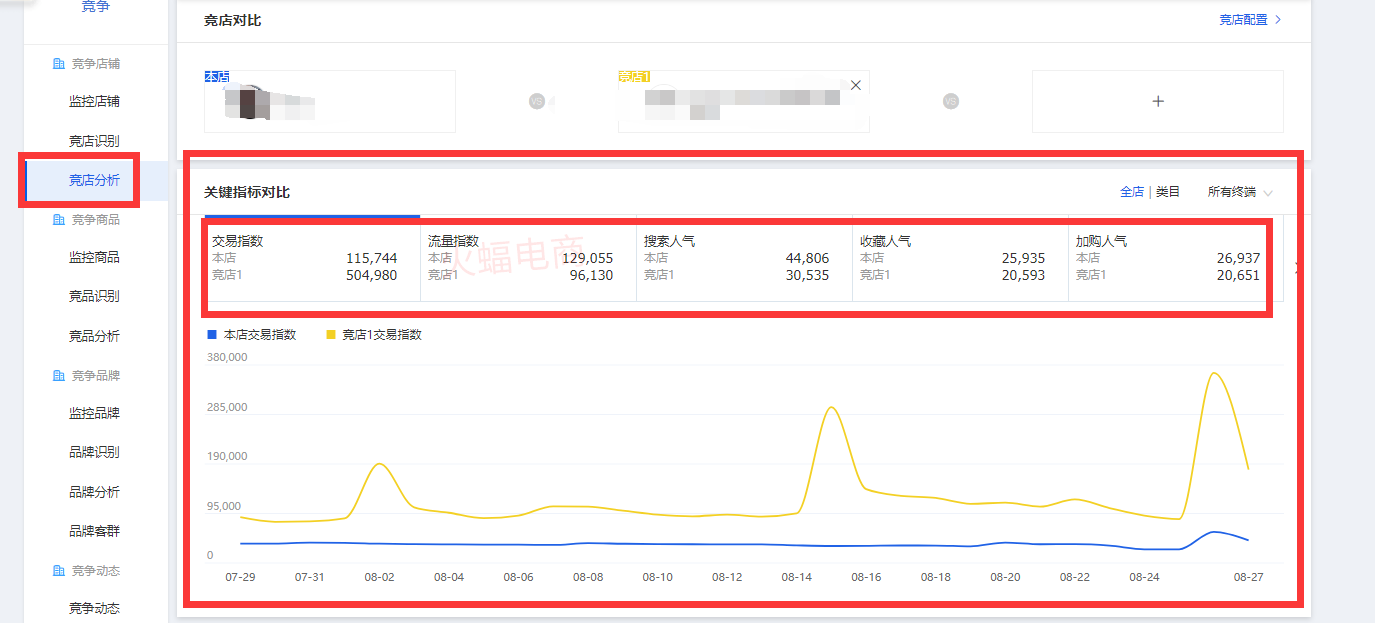The image size is (1375, 623).
Task: Select 监控品牌 menu item
Action: click(94, 414)
